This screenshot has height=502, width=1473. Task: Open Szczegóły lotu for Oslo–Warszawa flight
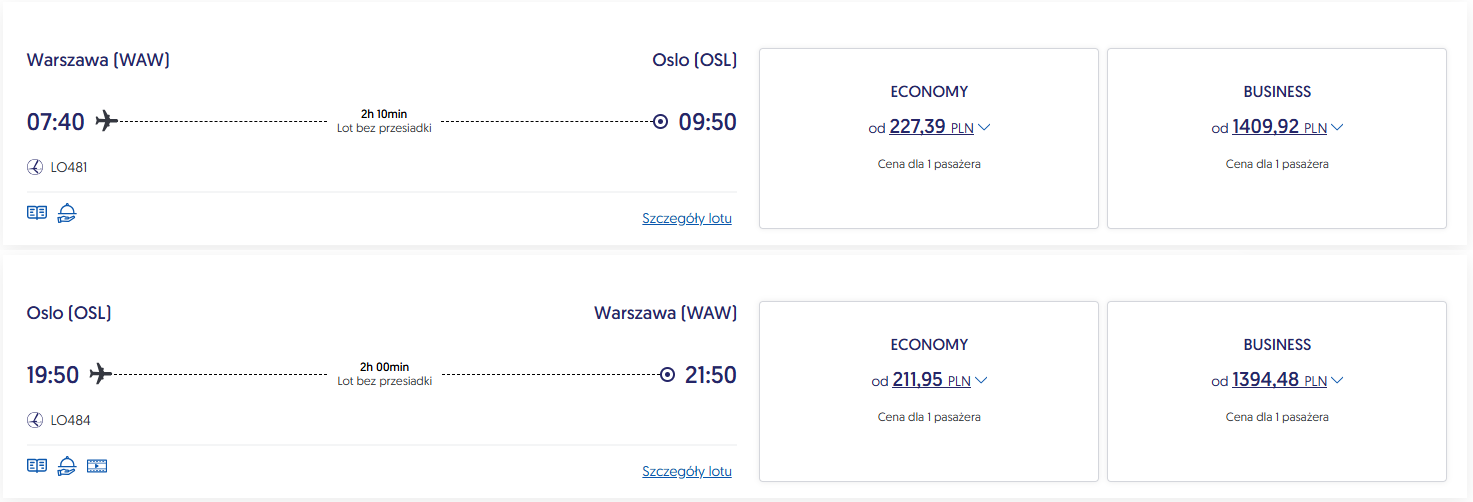687,471
